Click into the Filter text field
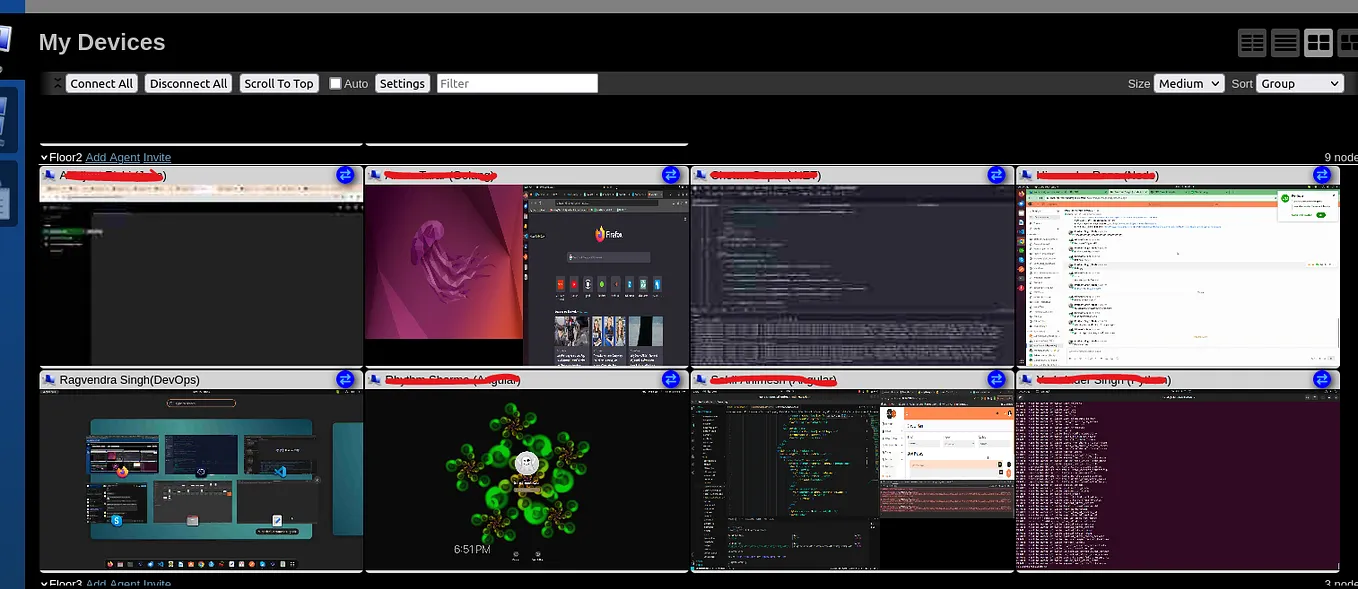Image resolution: width=1358 pixels, height=589 pixels. [517, 84]
